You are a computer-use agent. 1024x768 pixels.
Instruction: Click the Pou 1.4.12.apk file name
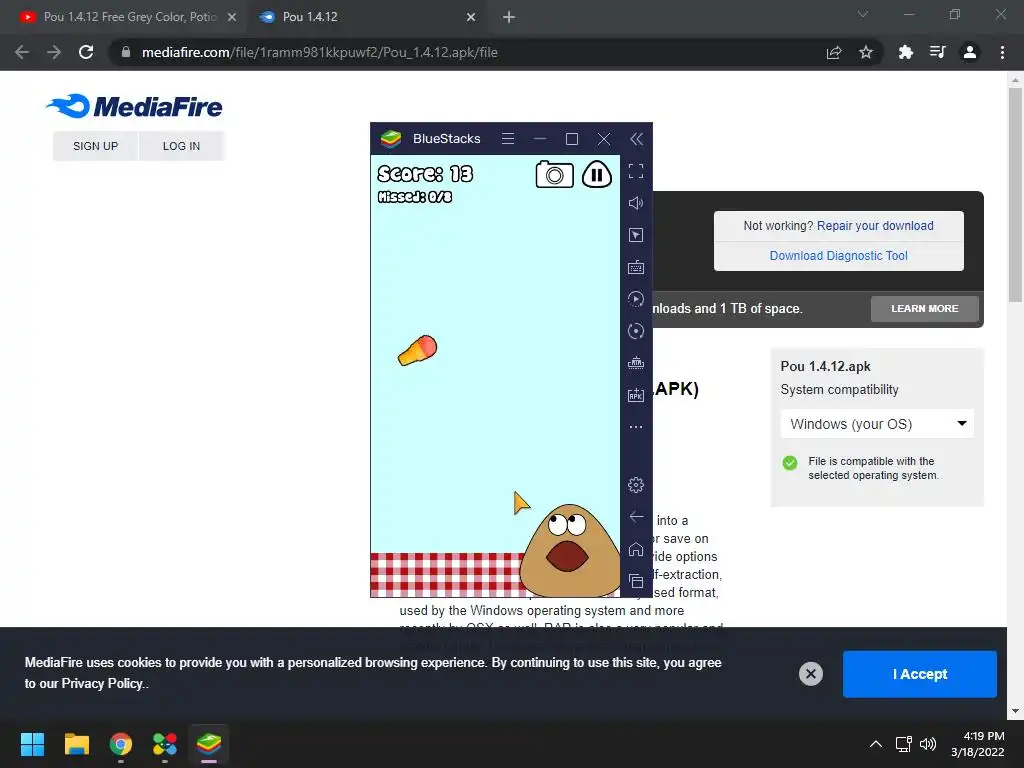point(825,366)
